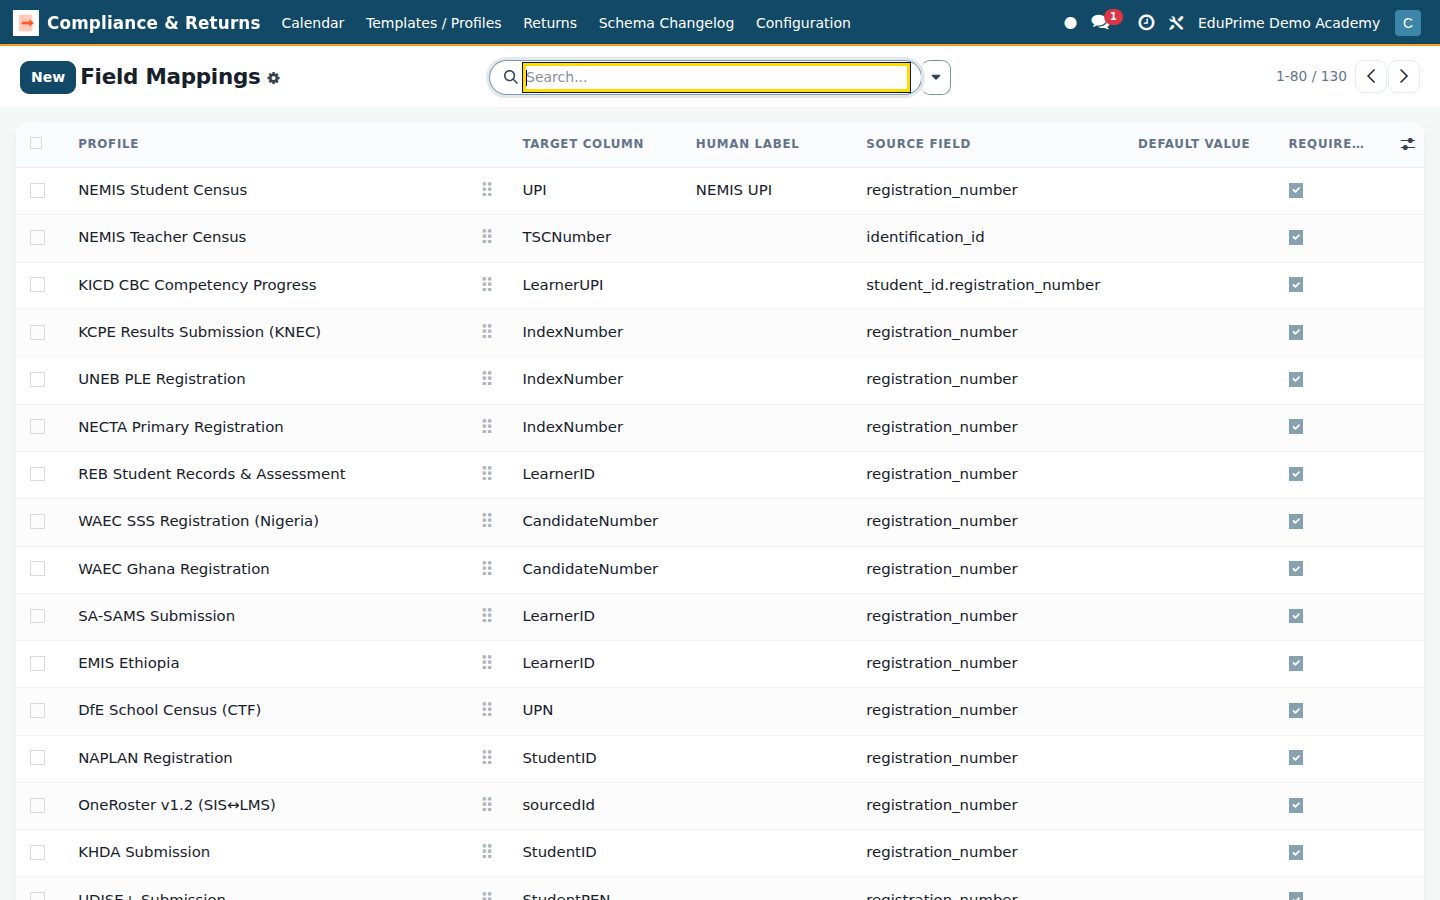
Task: Select all rows with header checkbox
Action: (x=37, y=143)
